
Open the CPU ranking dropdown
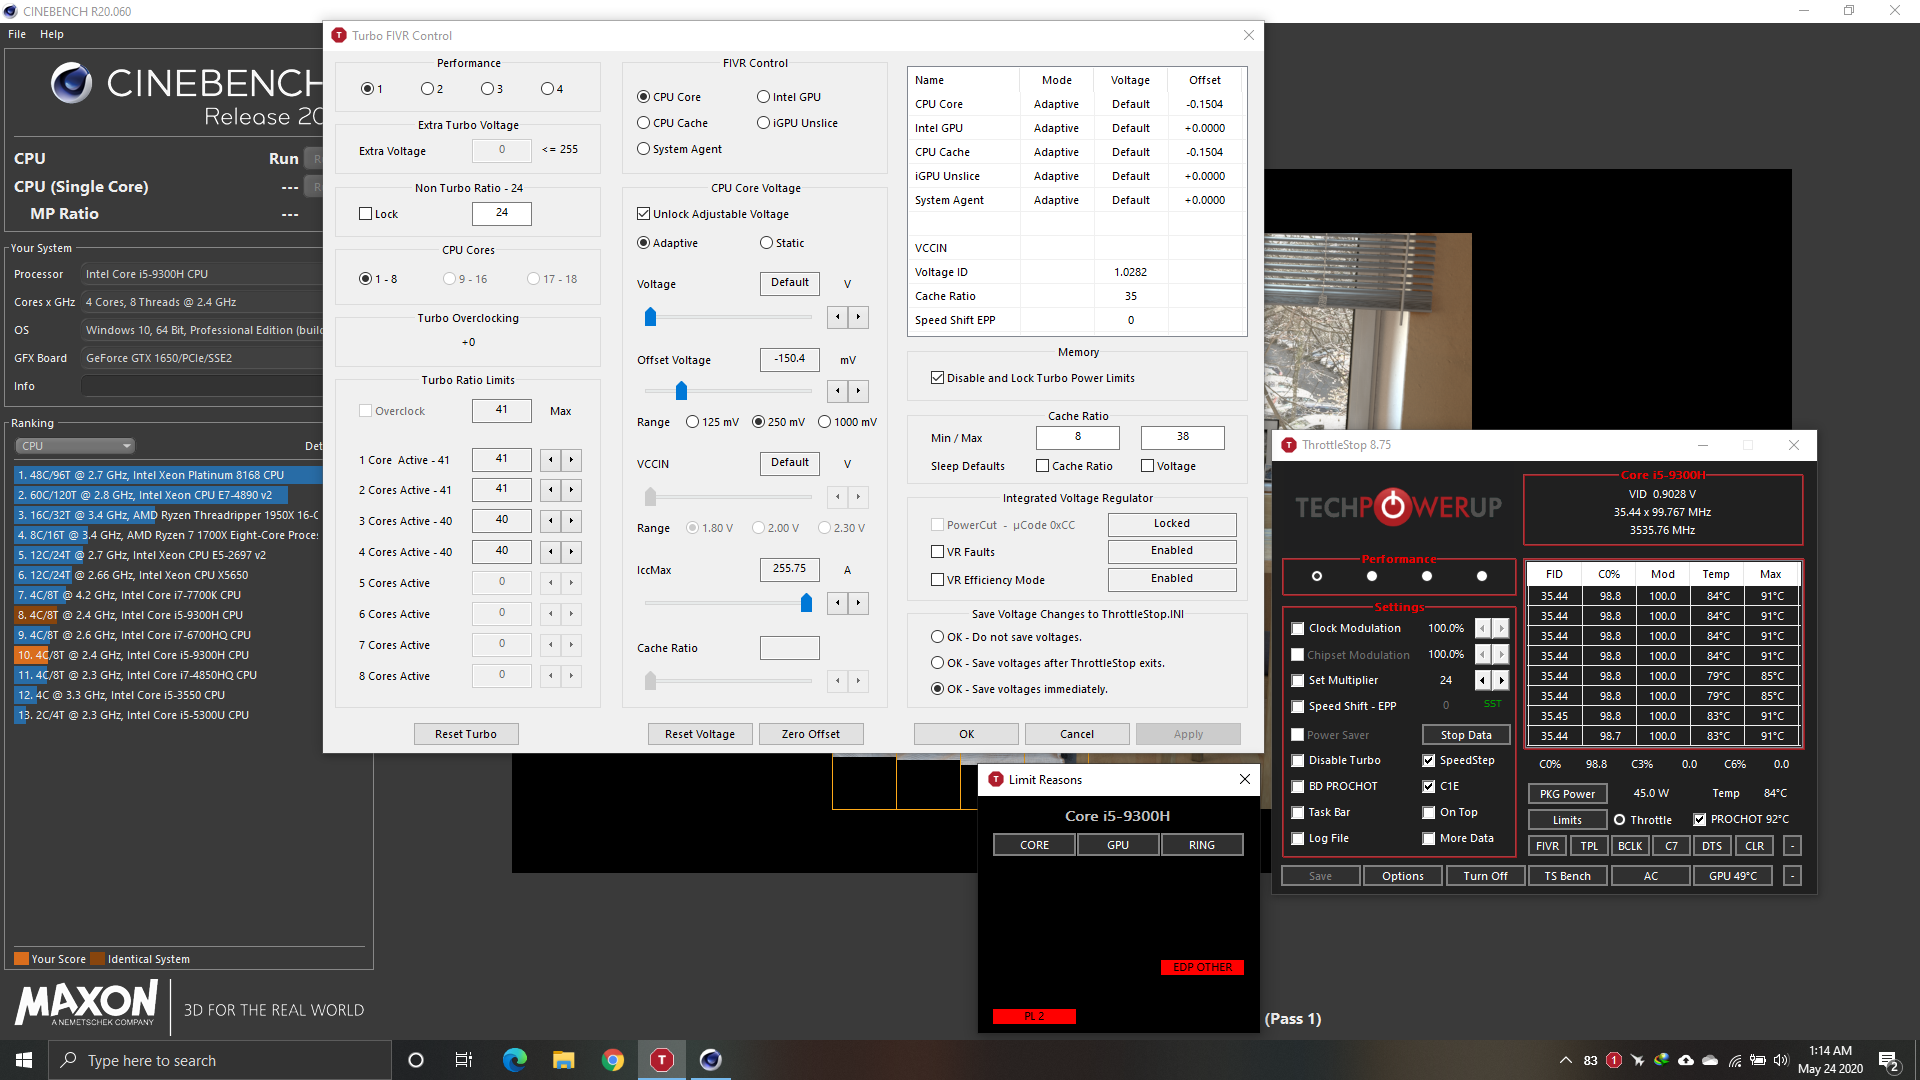point(75,446)
